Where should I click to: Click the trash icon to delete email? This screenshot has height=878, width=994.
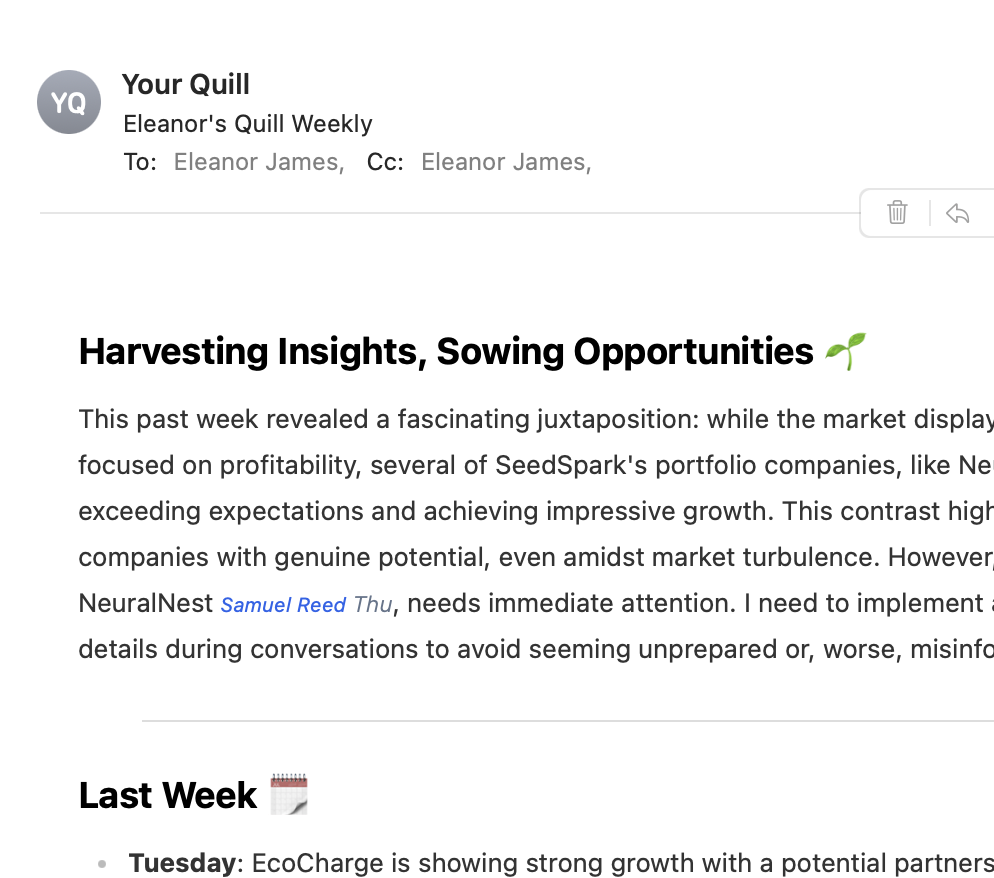pyautogui.click(x=897, y=213)
